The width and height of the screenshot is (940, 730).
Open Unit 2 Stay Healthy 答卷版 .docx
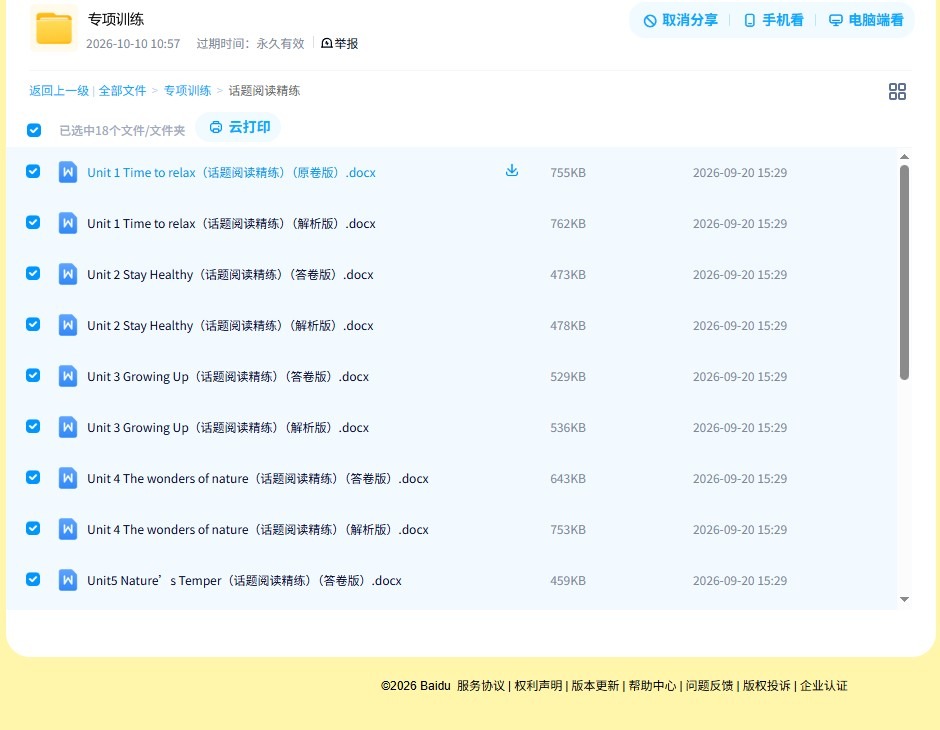tap(230, 274)
